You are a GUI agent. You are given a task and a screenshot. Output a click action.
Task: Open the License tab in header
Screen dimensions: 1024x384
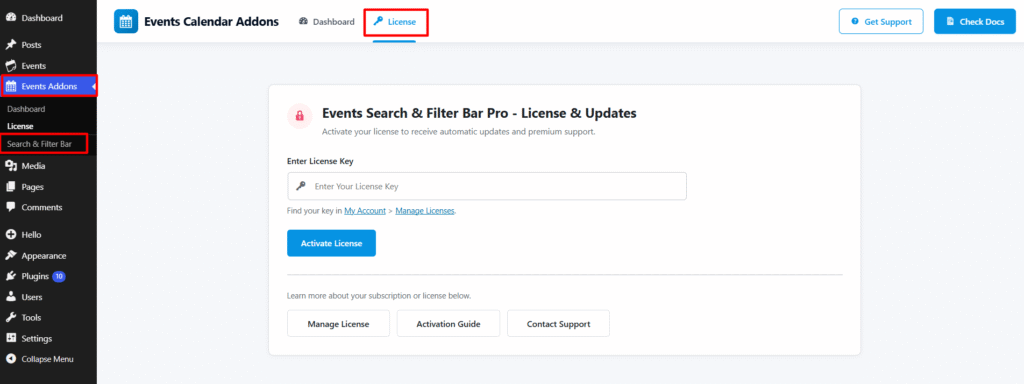[394, 22]
